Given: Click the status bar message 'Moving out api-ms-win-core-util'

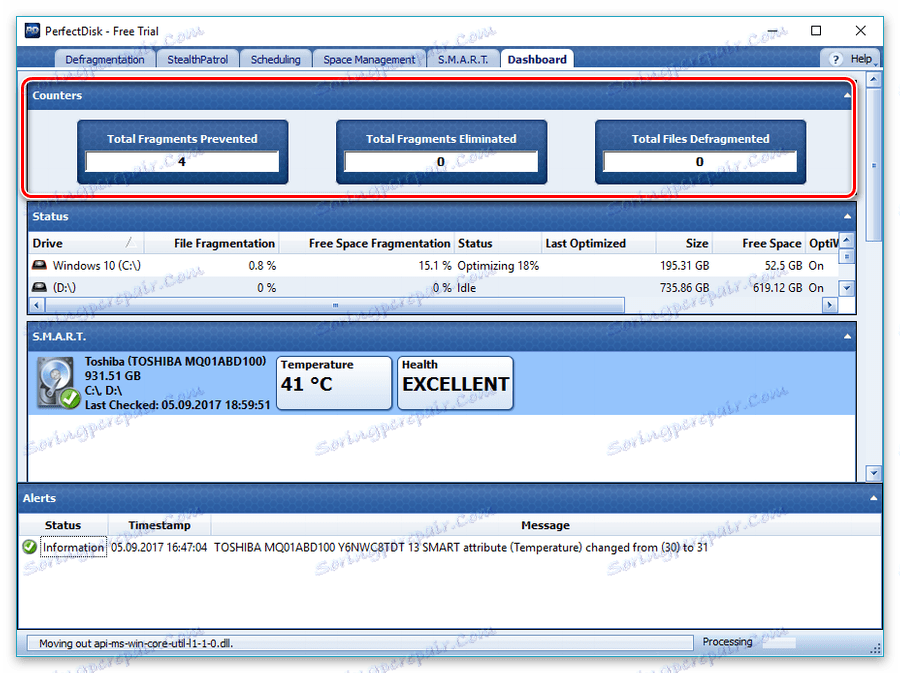Looking at the screenshot, I should 135,644.
